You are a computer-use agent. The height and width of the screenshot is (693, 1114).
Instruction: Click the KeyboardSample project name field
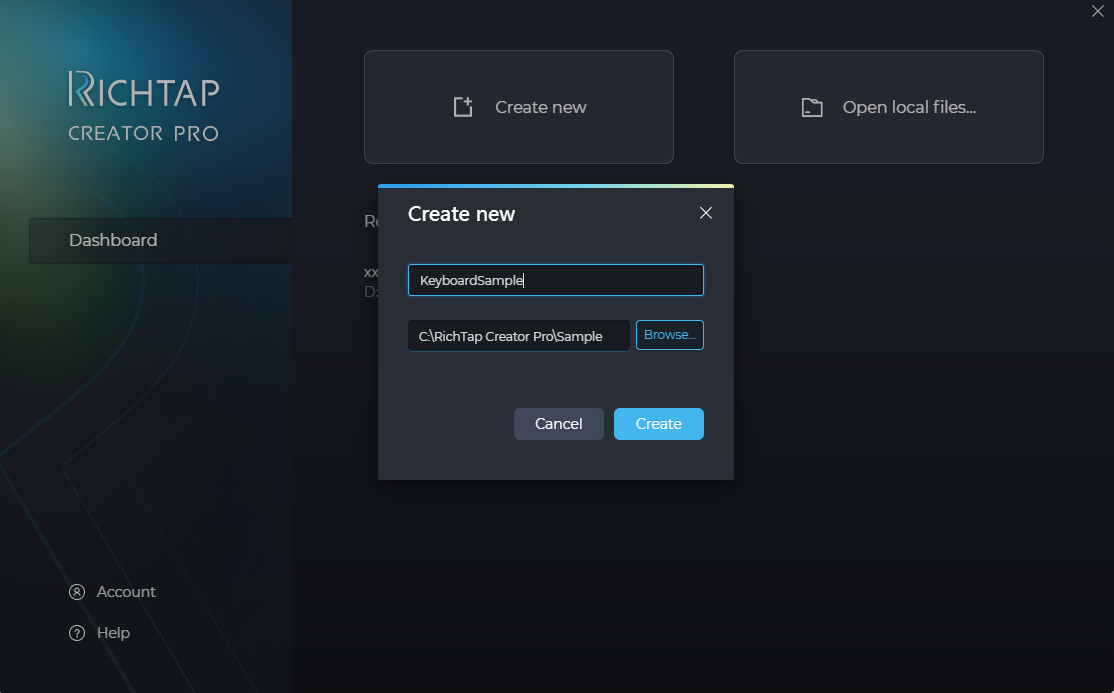[555, 280]
